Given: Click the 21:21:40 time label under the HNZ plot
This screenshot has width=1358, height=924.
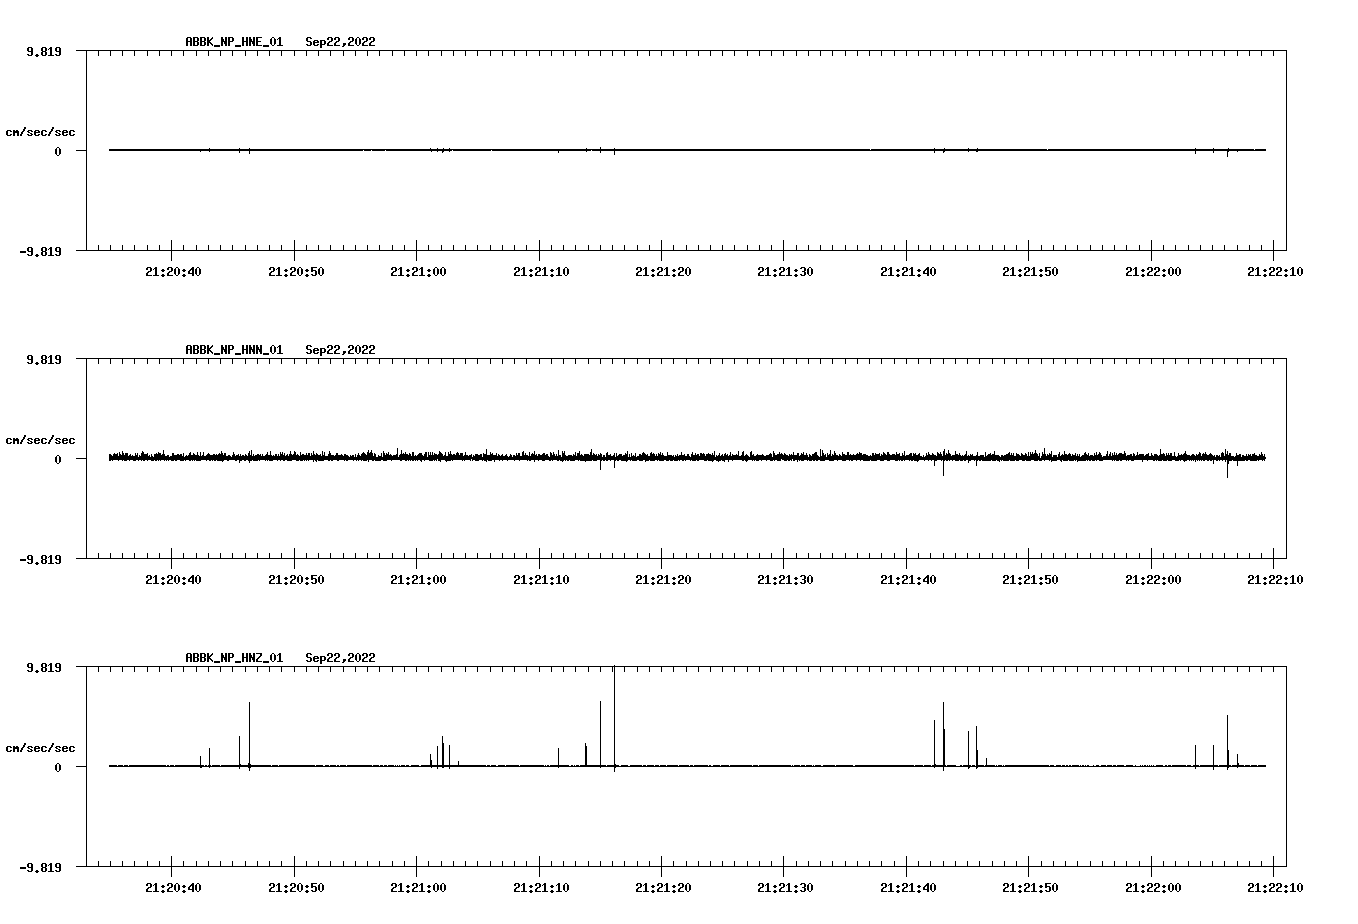Looking at the screenshot, I should [x=908, y=887].
